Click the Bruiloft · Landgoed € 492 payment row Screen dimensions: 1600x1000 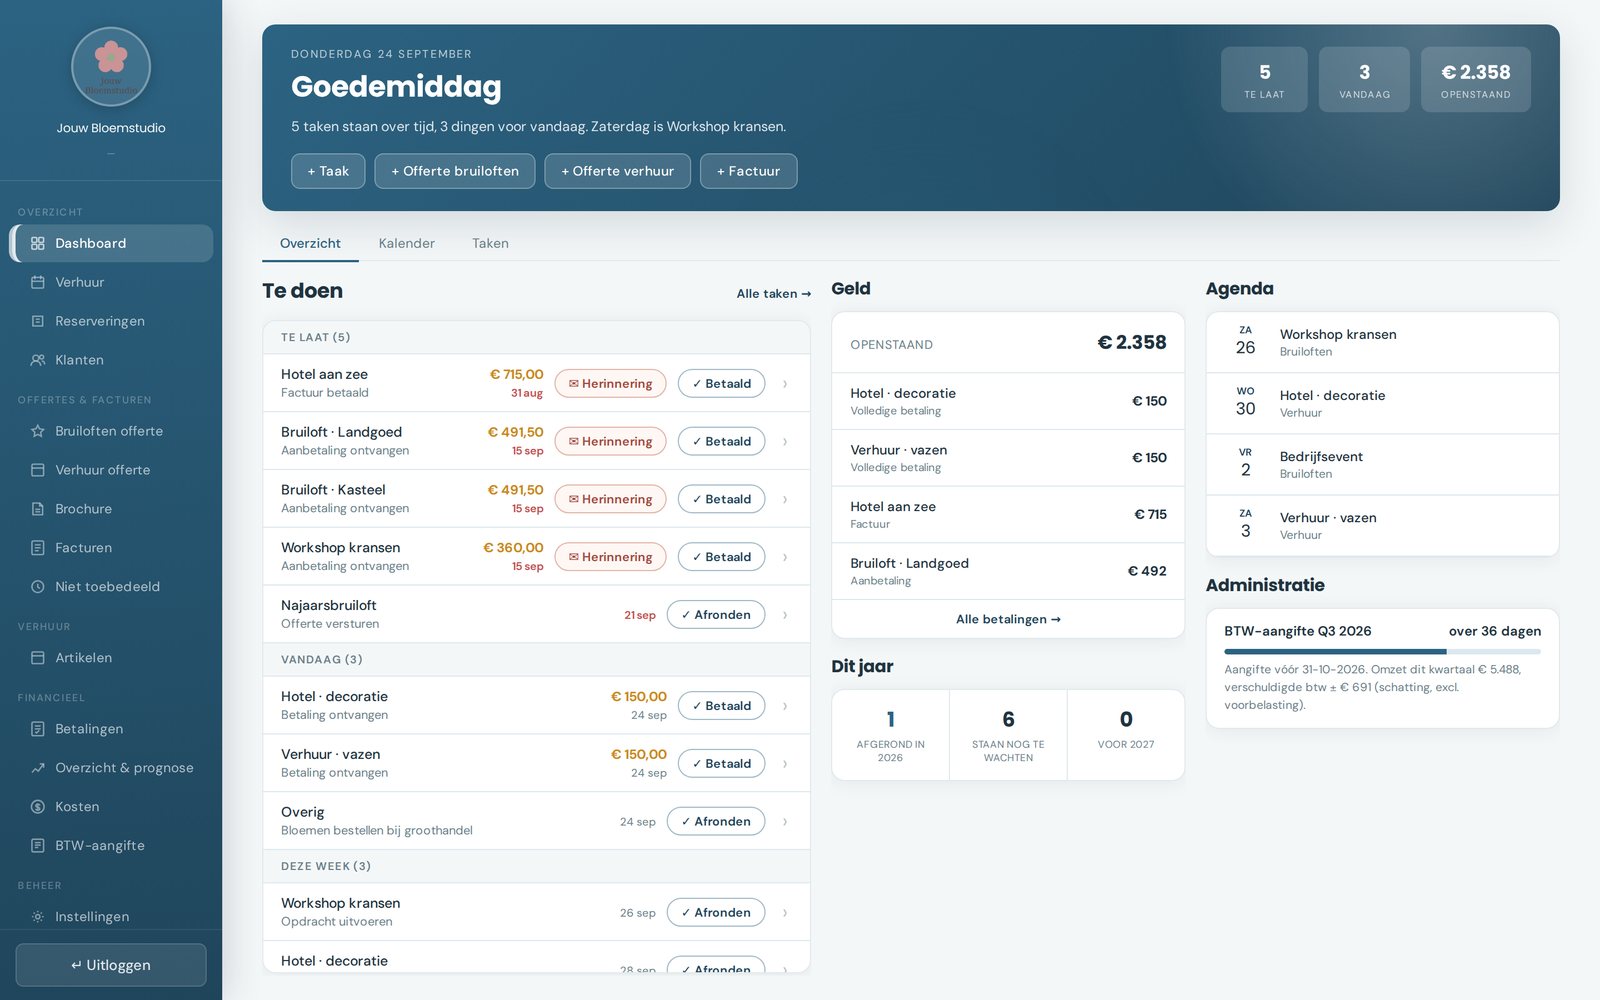click(x=1008, y=572)
